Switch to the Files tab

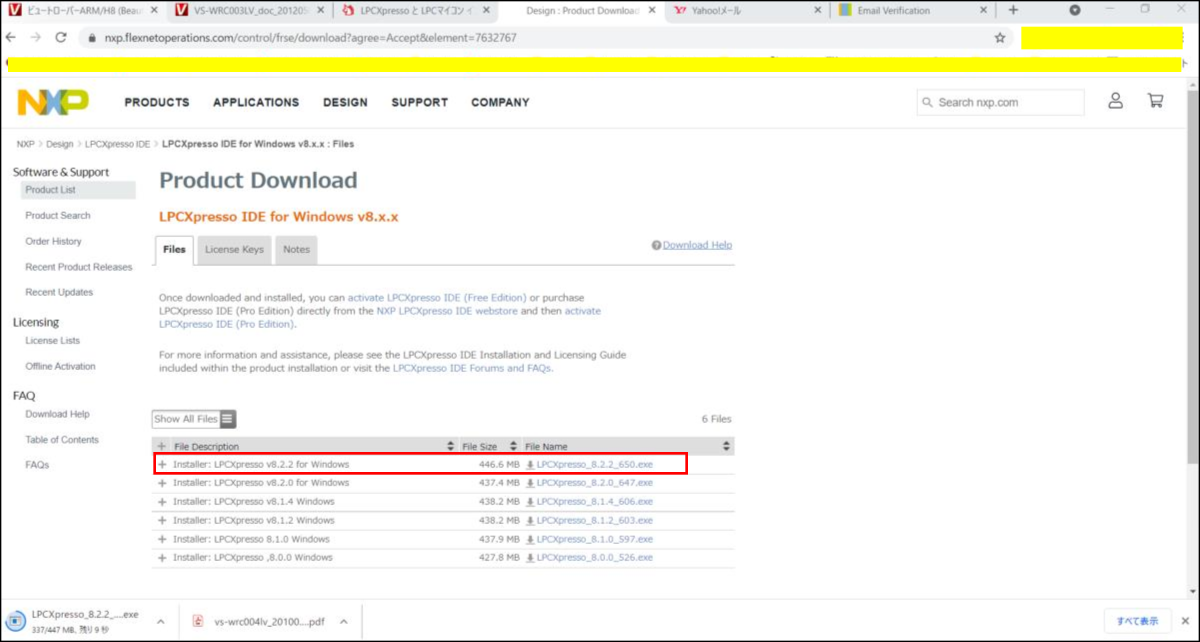coord(174,250)
